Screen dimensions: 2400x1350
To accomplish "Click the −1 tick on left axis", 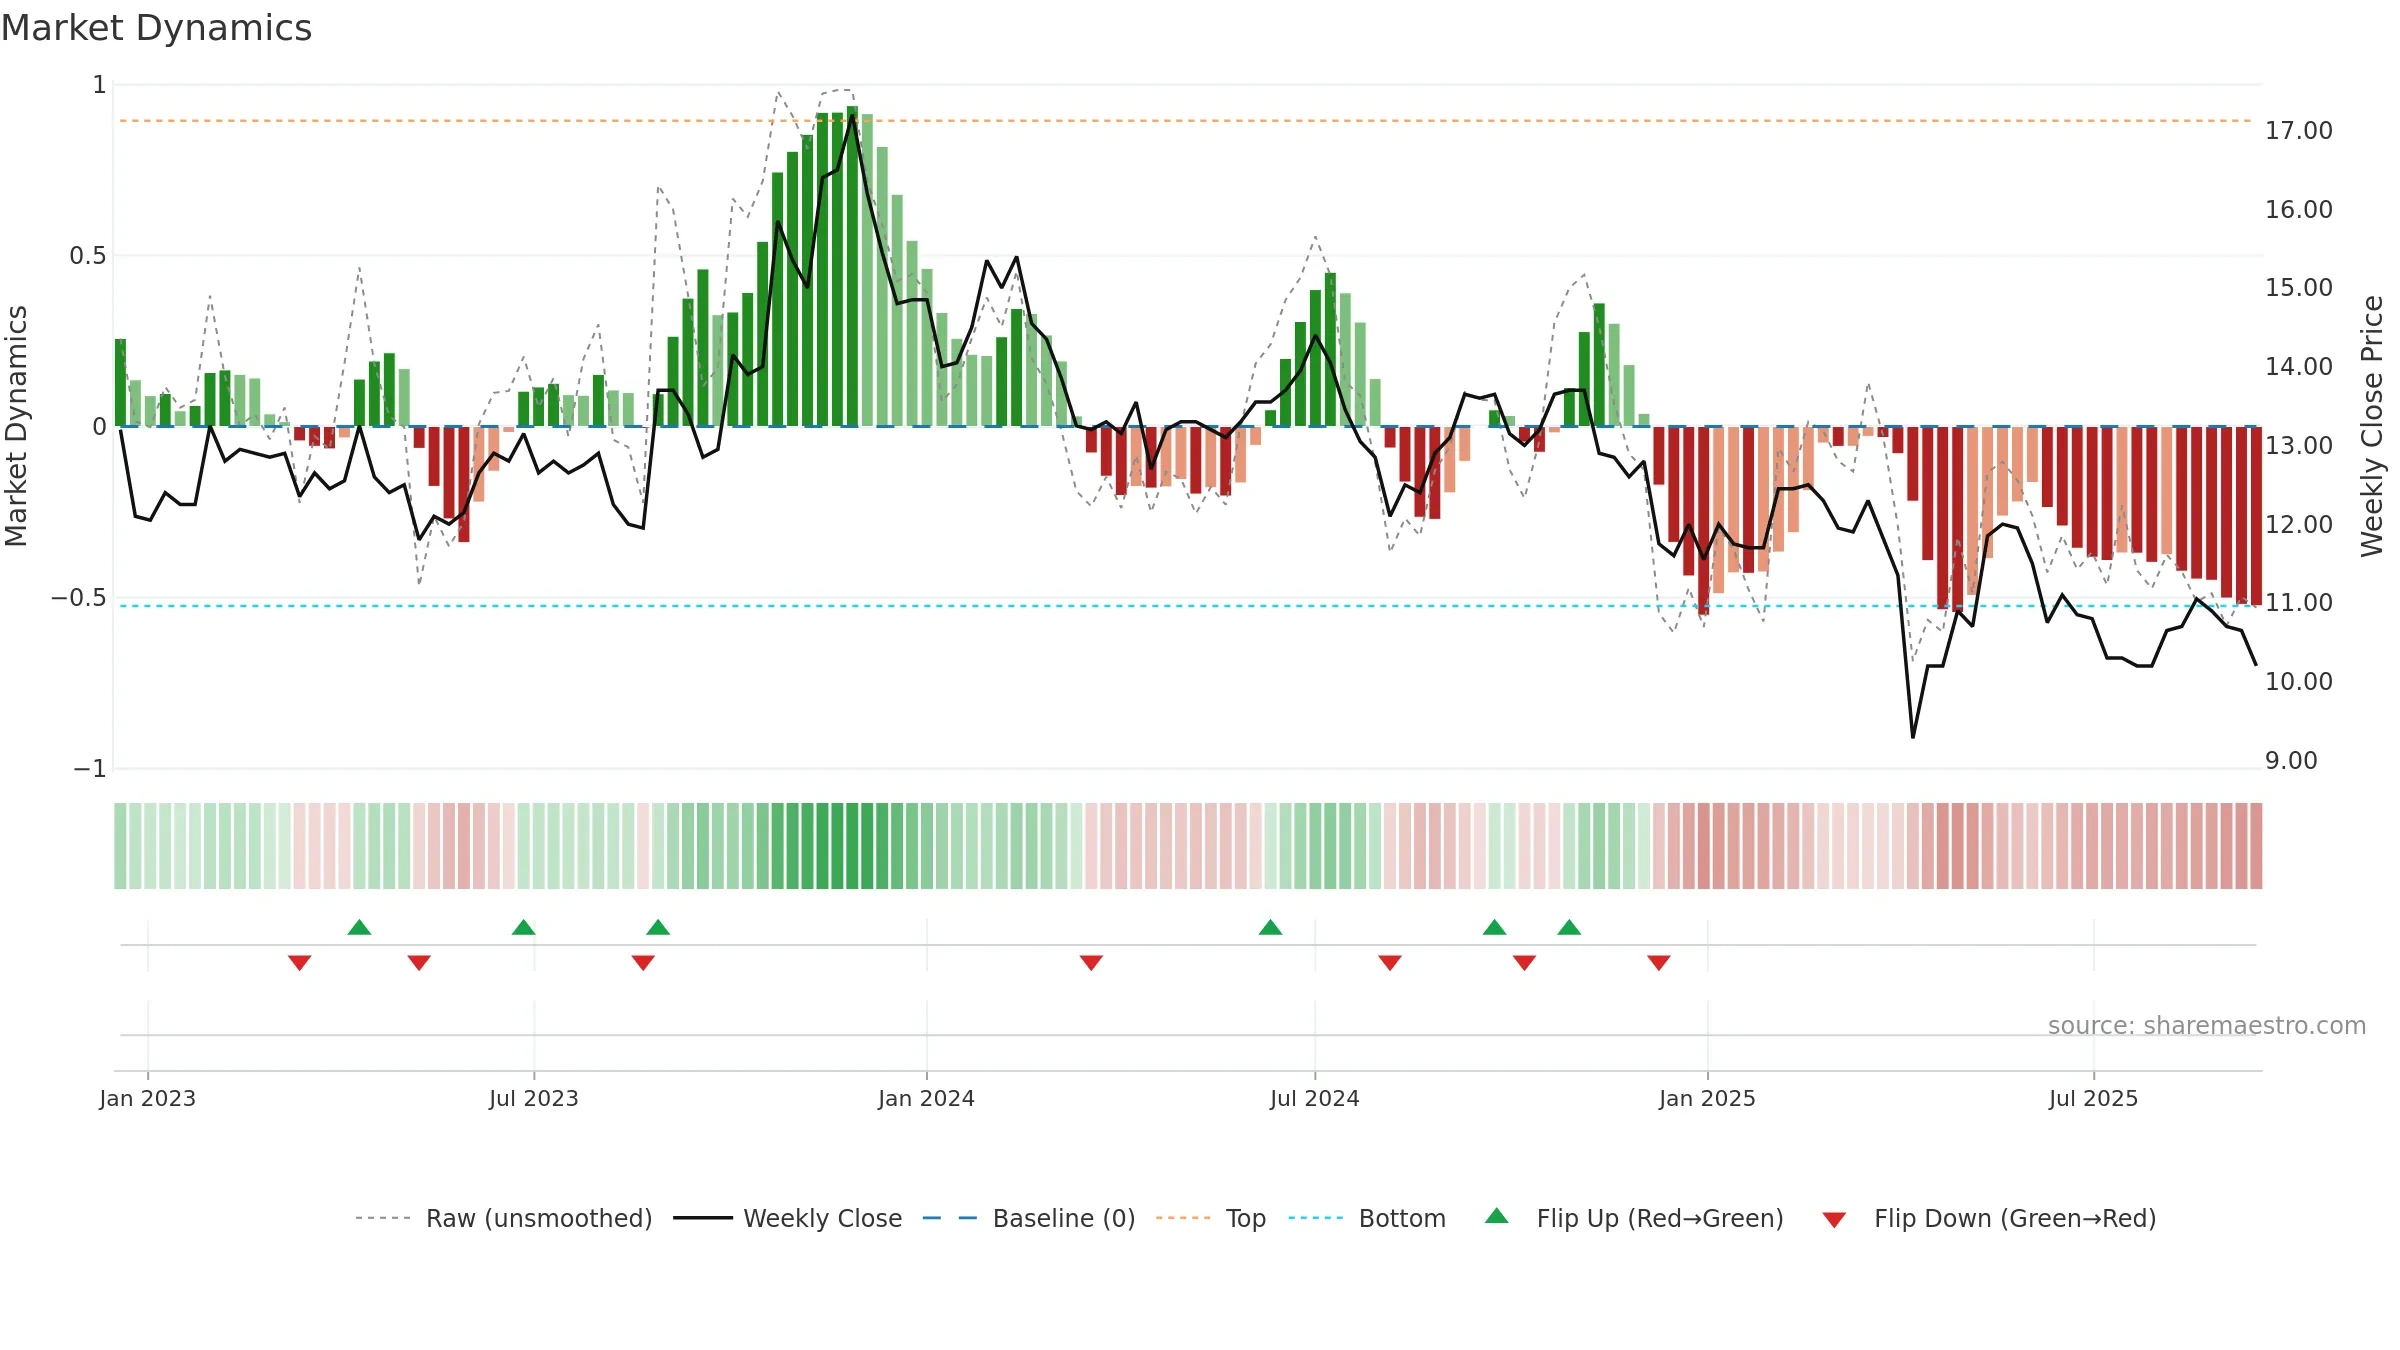I will coord(90,769).
